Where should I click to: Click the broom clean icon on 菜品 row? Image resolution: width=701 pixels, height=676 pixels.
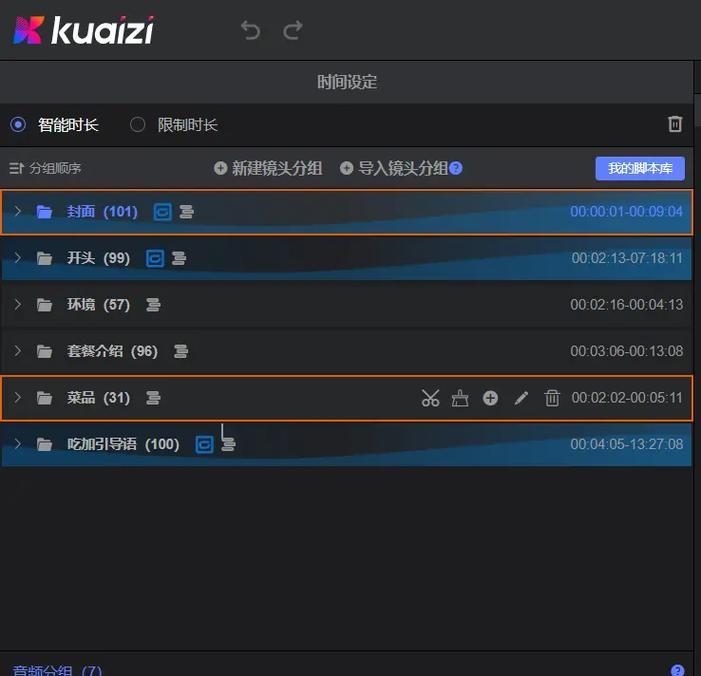(x=460, y=398)
